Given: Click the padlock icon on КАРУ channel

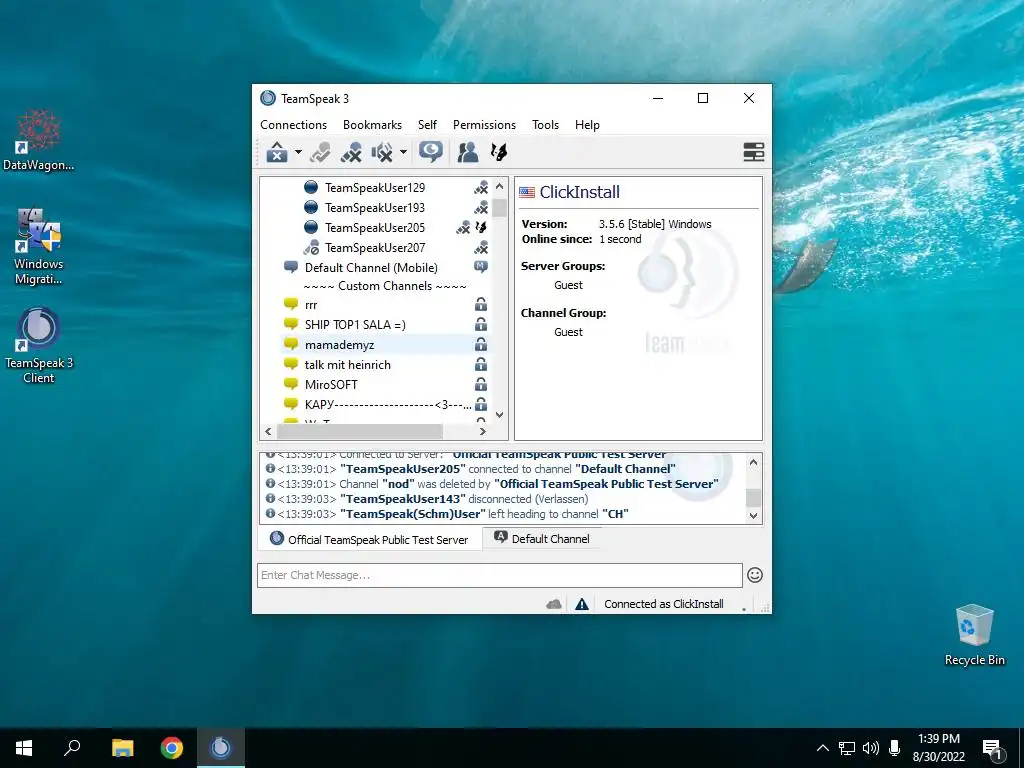Looking at the screenshot, I should 481,404.
